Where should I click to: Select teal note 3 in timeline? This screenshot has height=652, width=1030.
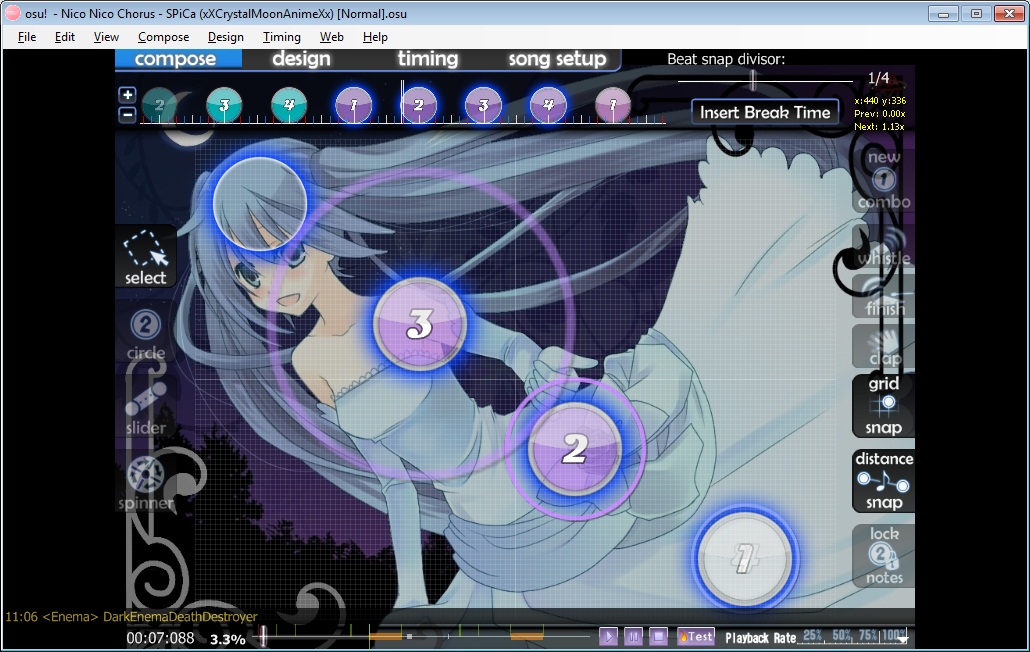(x=224, y=105)
